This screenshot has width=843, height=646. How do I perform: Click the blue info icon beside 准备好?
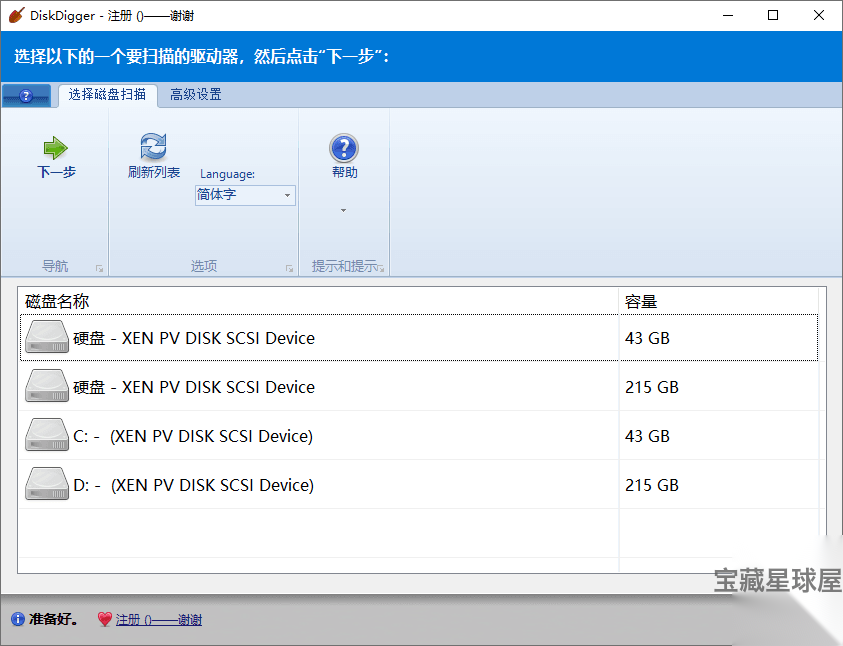coord(18,619)
